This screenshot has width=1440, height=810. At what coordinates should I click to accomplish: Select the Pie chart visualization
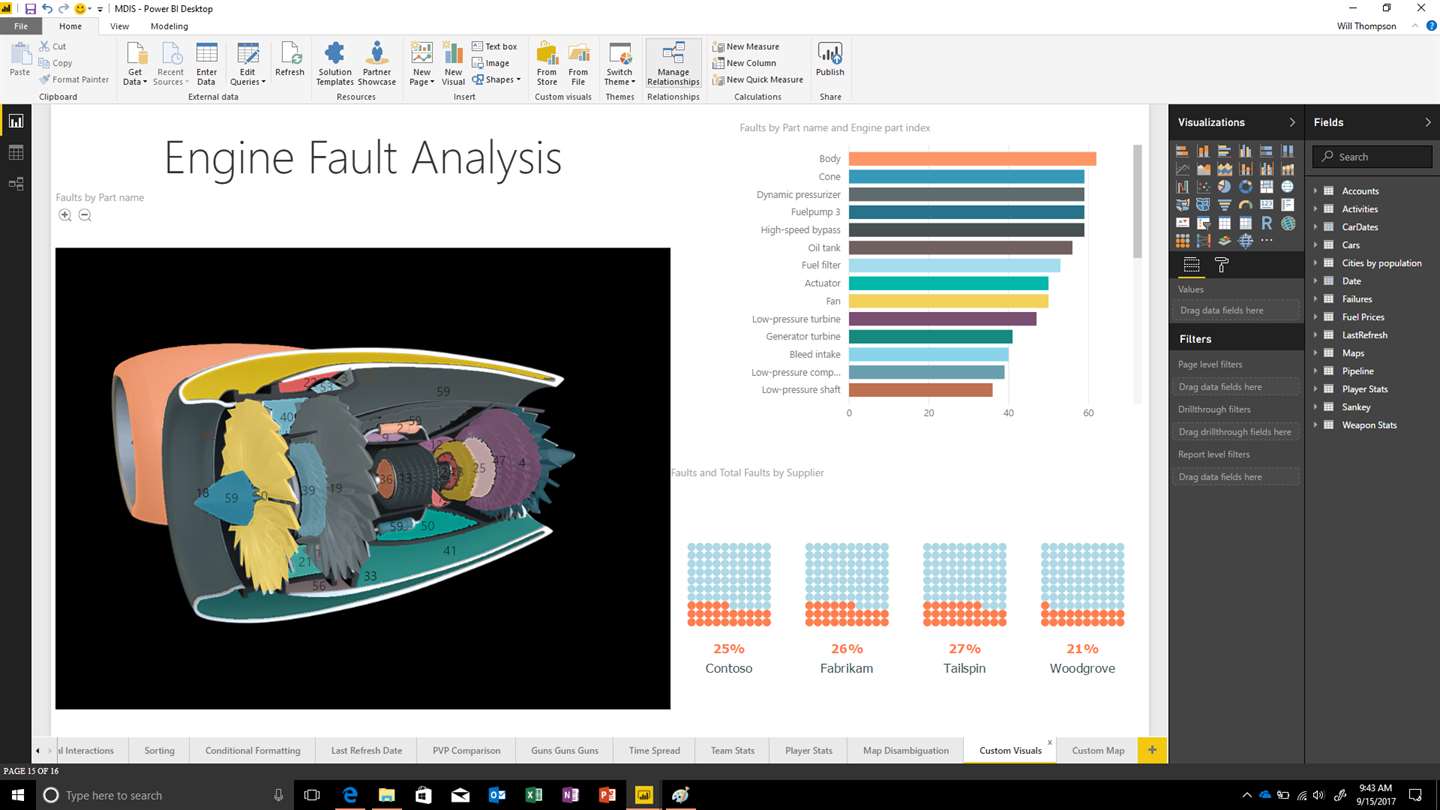click(1224, 187)
